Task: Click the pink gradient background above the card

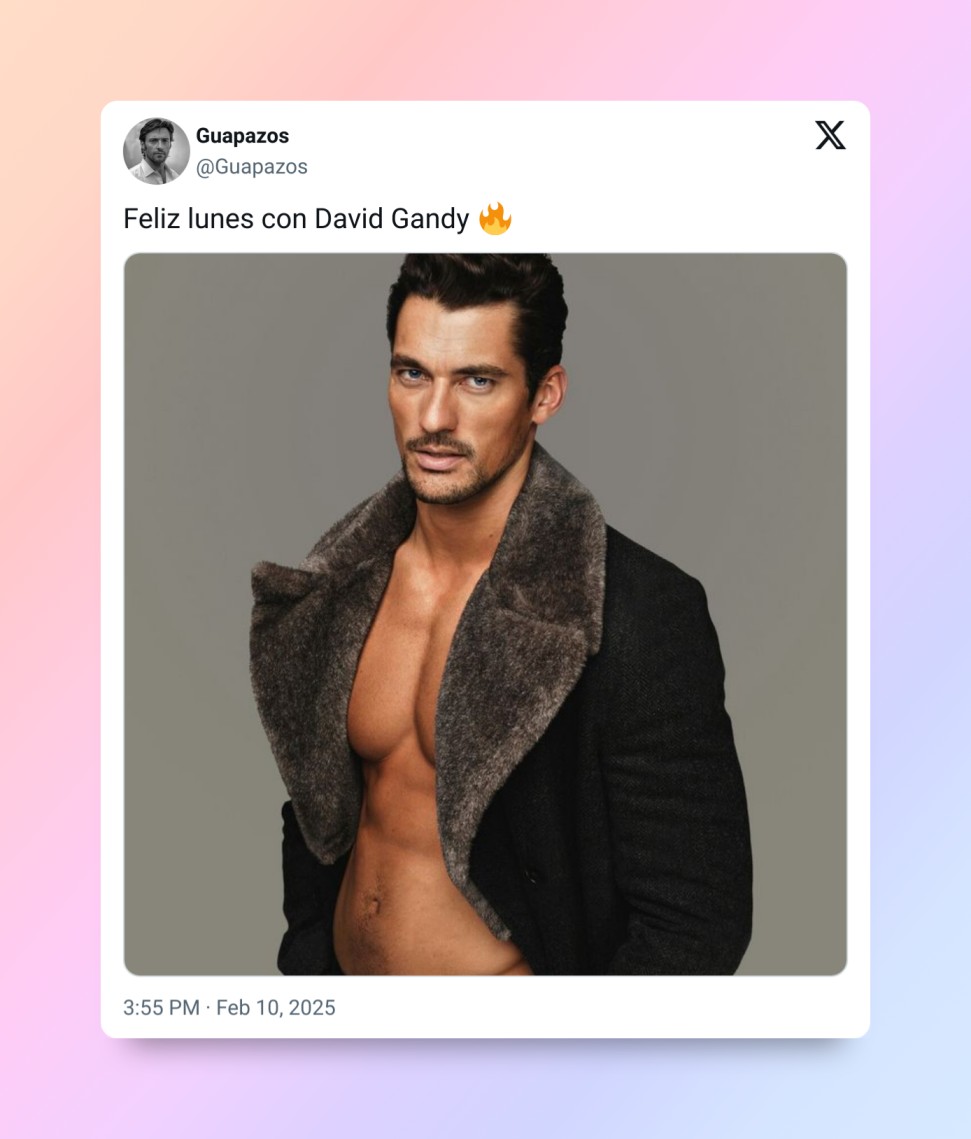Action: click(x=485, y=49)
